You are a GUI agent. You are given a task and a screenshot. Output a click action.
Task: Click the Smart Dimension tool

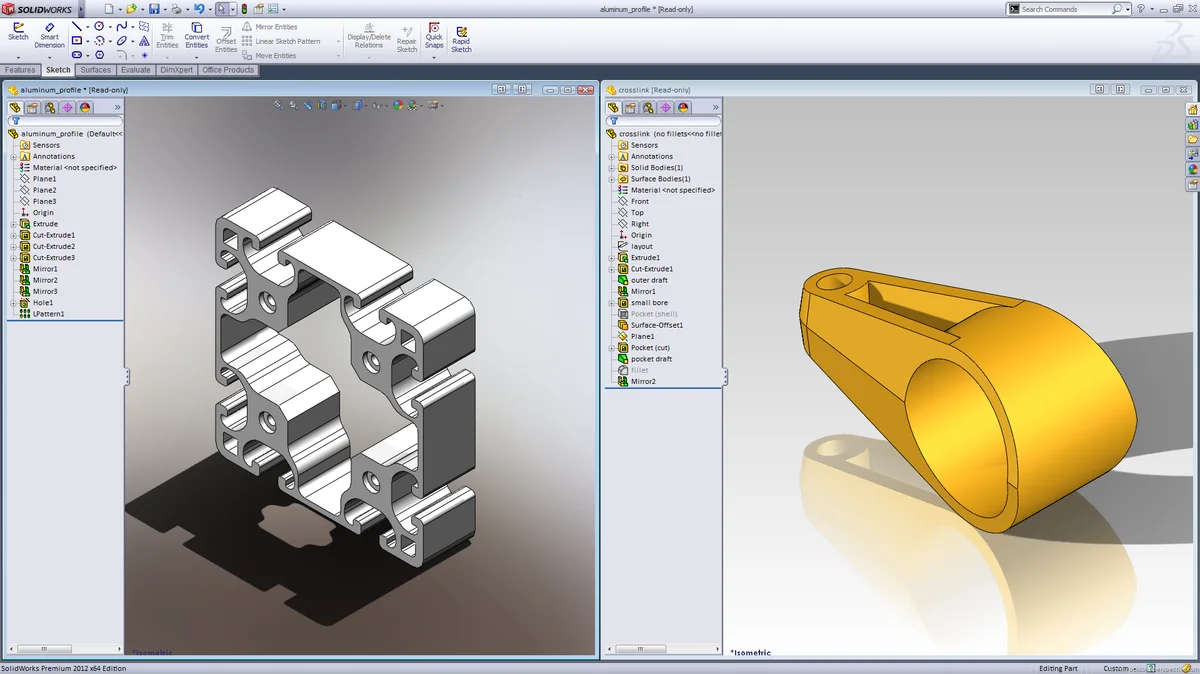[49, 35]
